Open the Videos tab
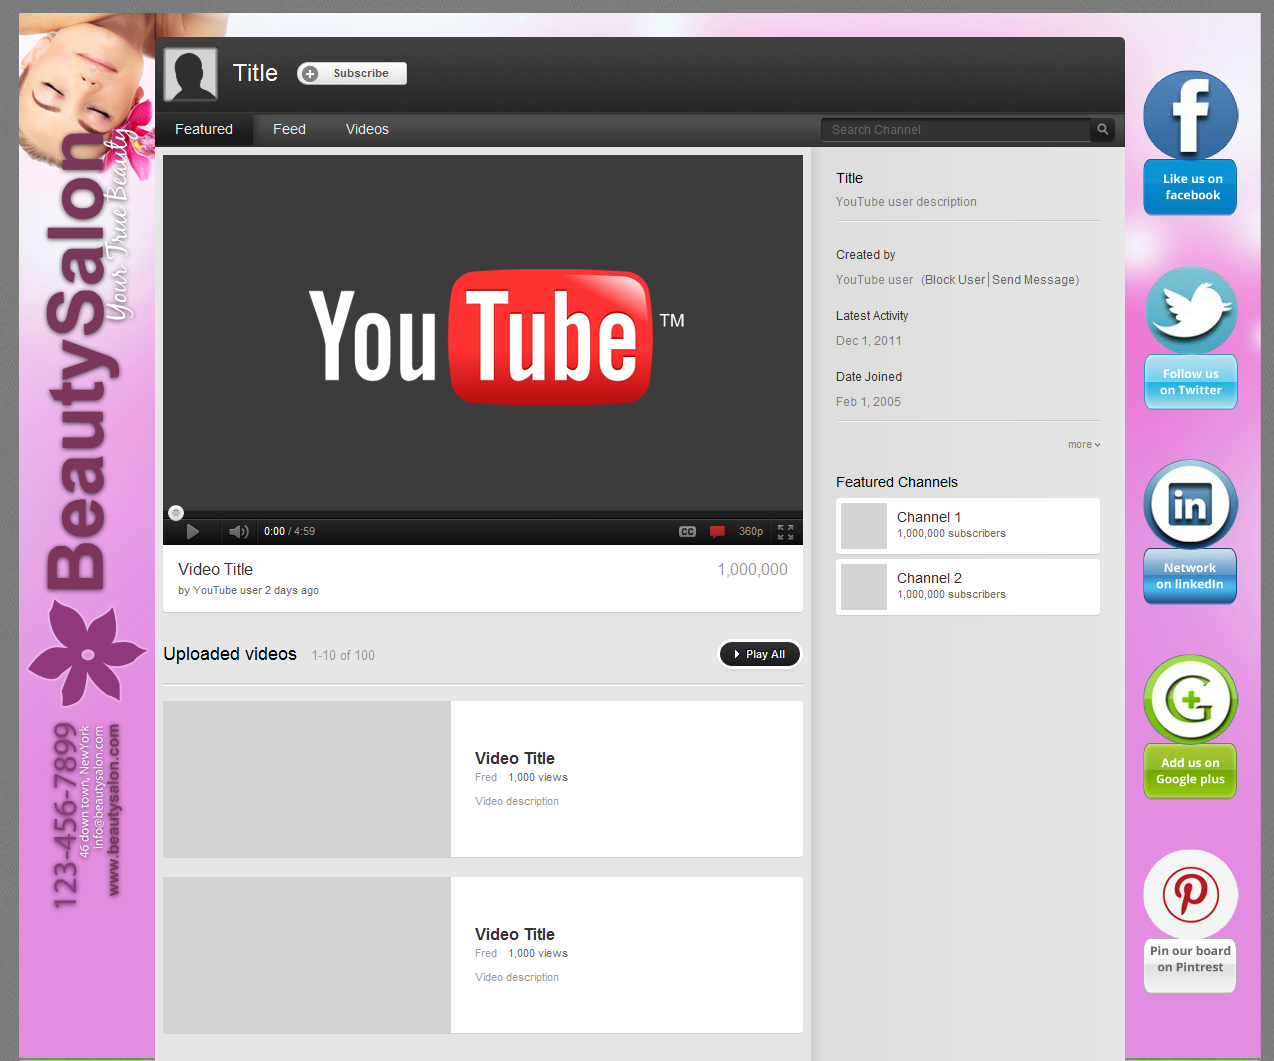Image resolution: width=1274 pixels, height=1061 pixels. 366,129
